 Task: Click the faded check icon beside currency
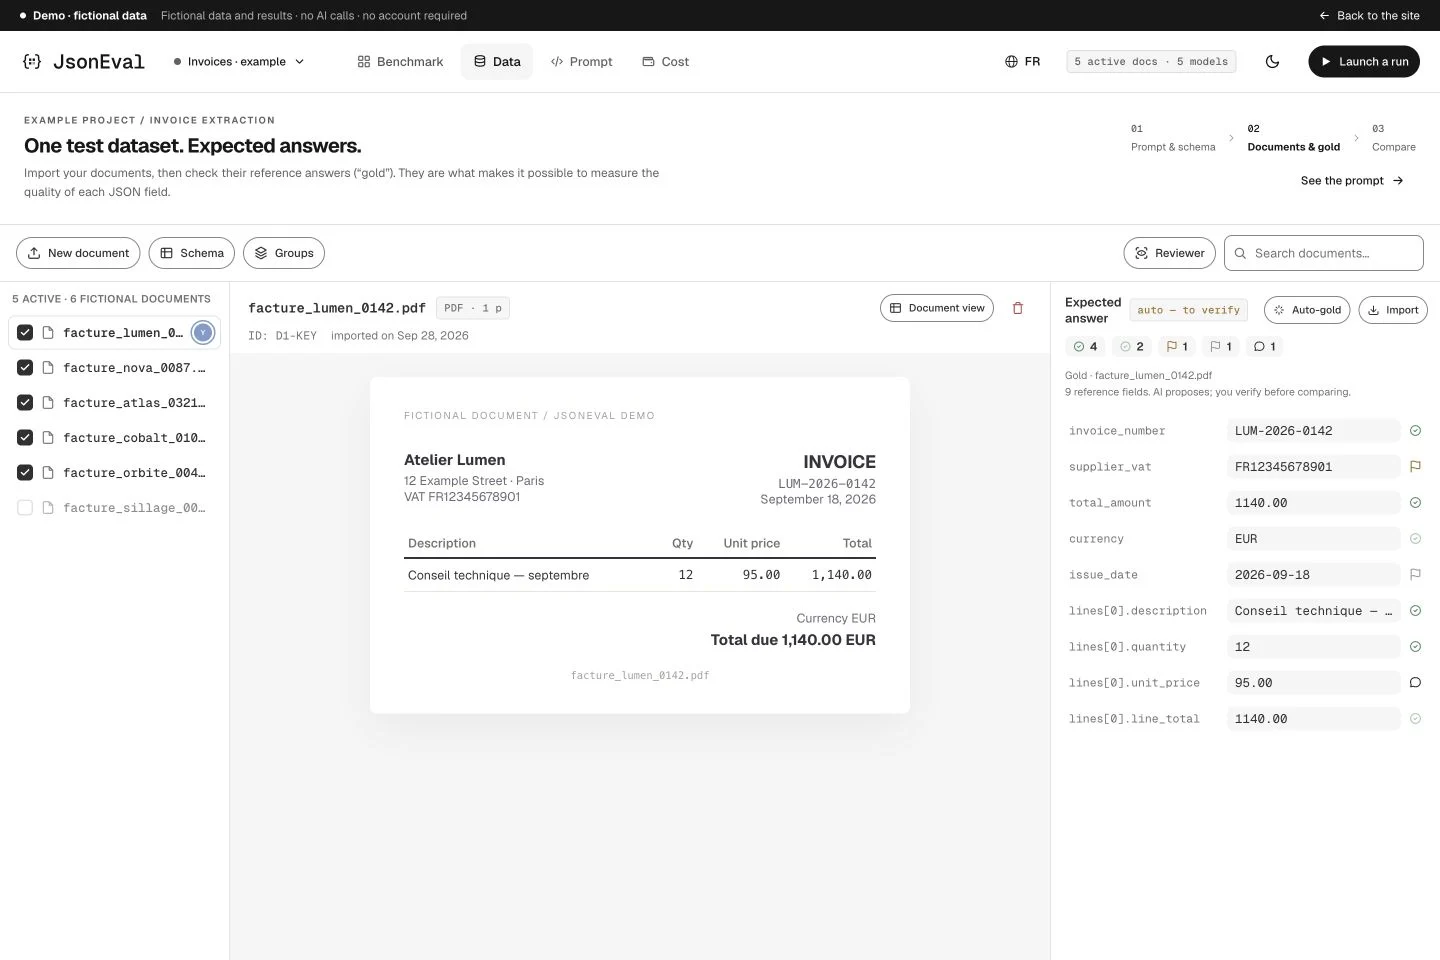pyautogui.click(x=1415, y=539)
